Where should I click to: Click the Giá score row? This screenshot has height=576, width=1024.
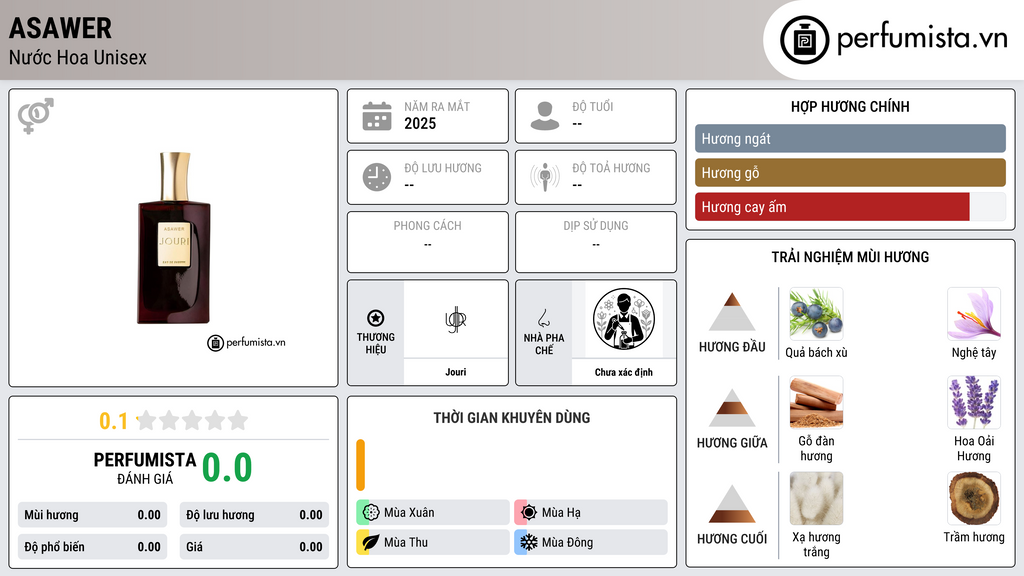click(x=254, y=547)
